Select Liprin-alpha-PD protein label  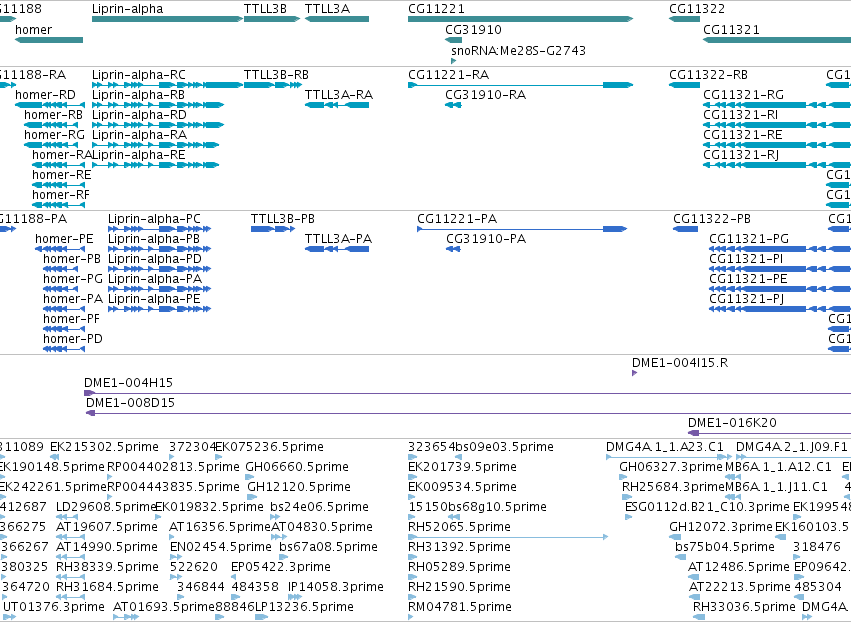[155, 259]
